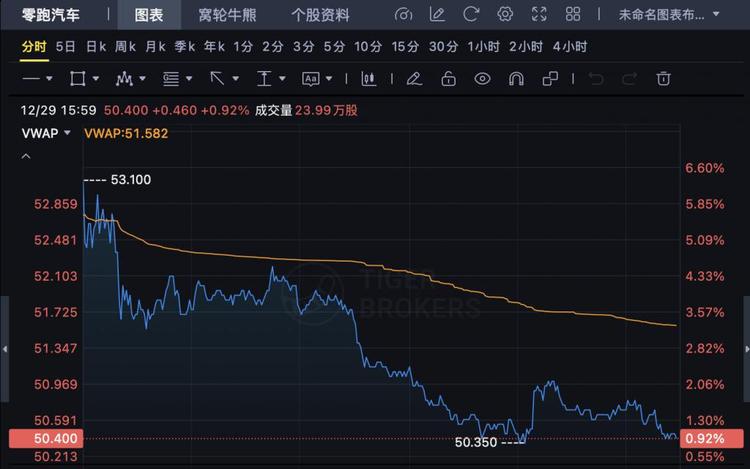750x469 pixels.
Task: Select the pencil freehand drawing tool
Action: click(x=414, y=78)
